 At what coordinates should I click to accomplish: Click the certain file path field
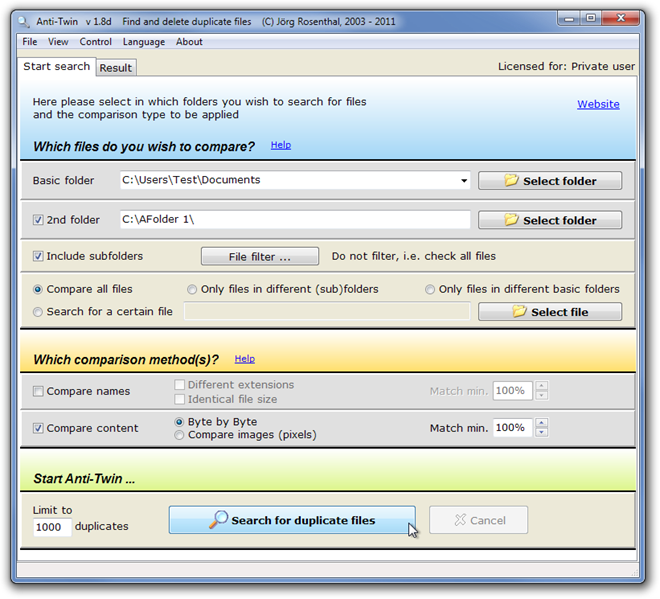click(327, 311)
